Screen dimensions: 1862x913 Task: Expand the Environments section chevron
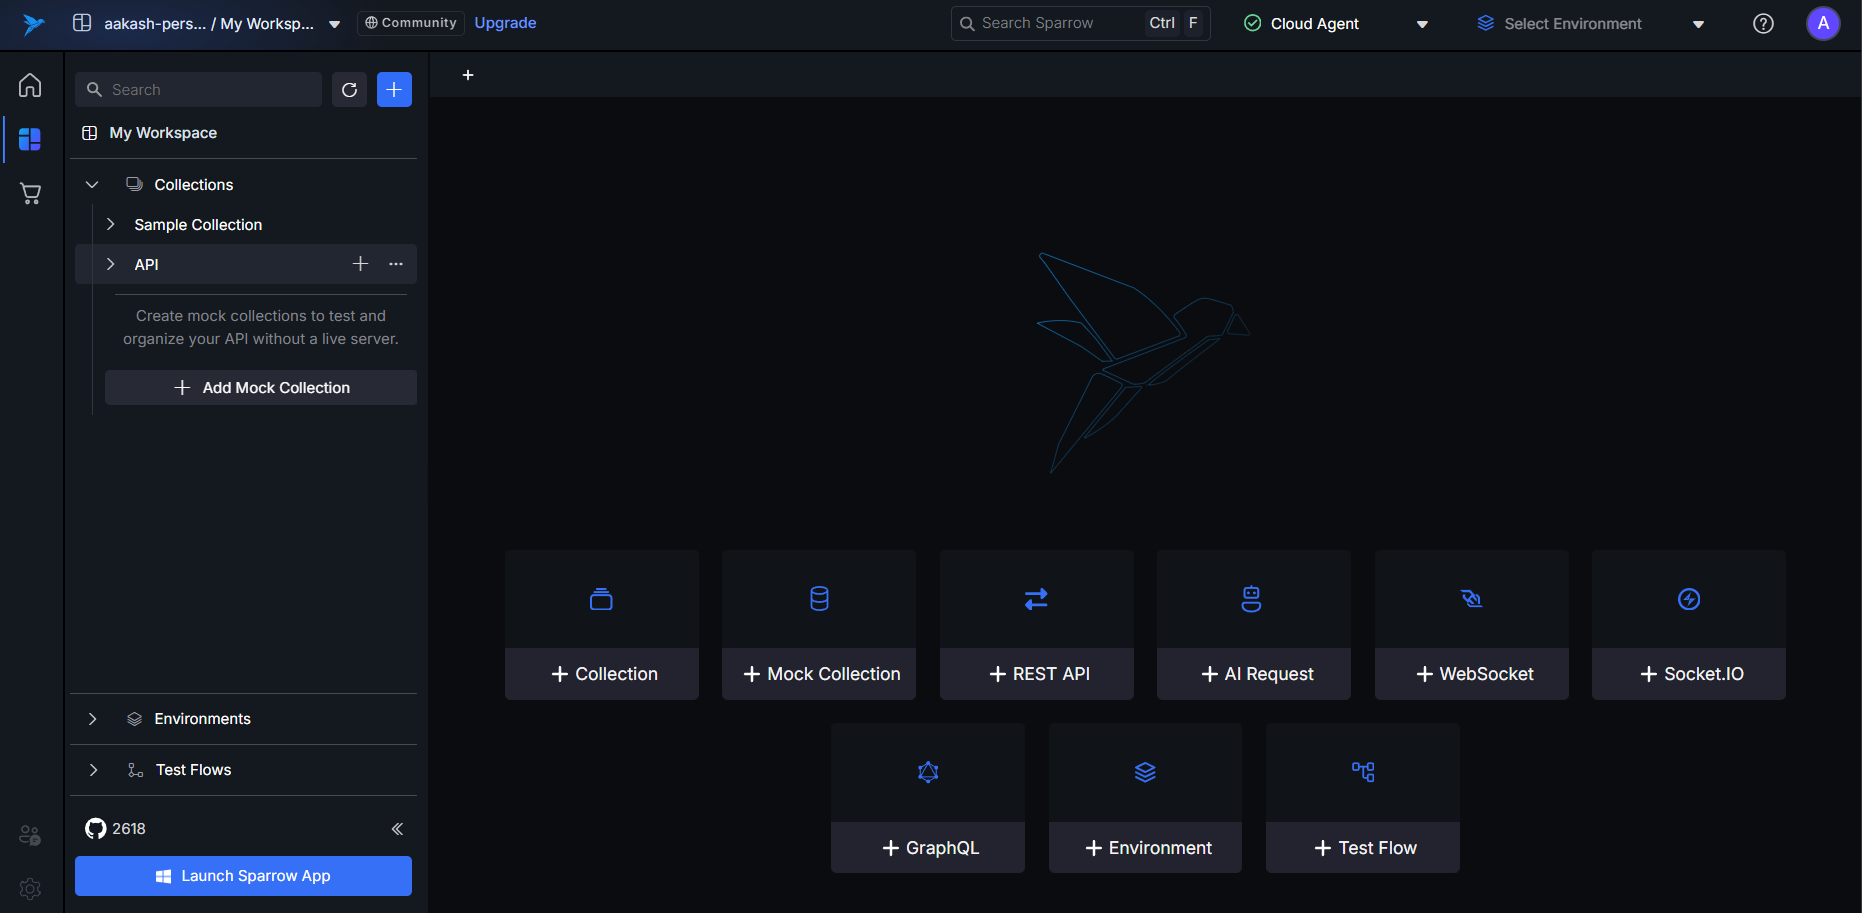coord(92,719)
